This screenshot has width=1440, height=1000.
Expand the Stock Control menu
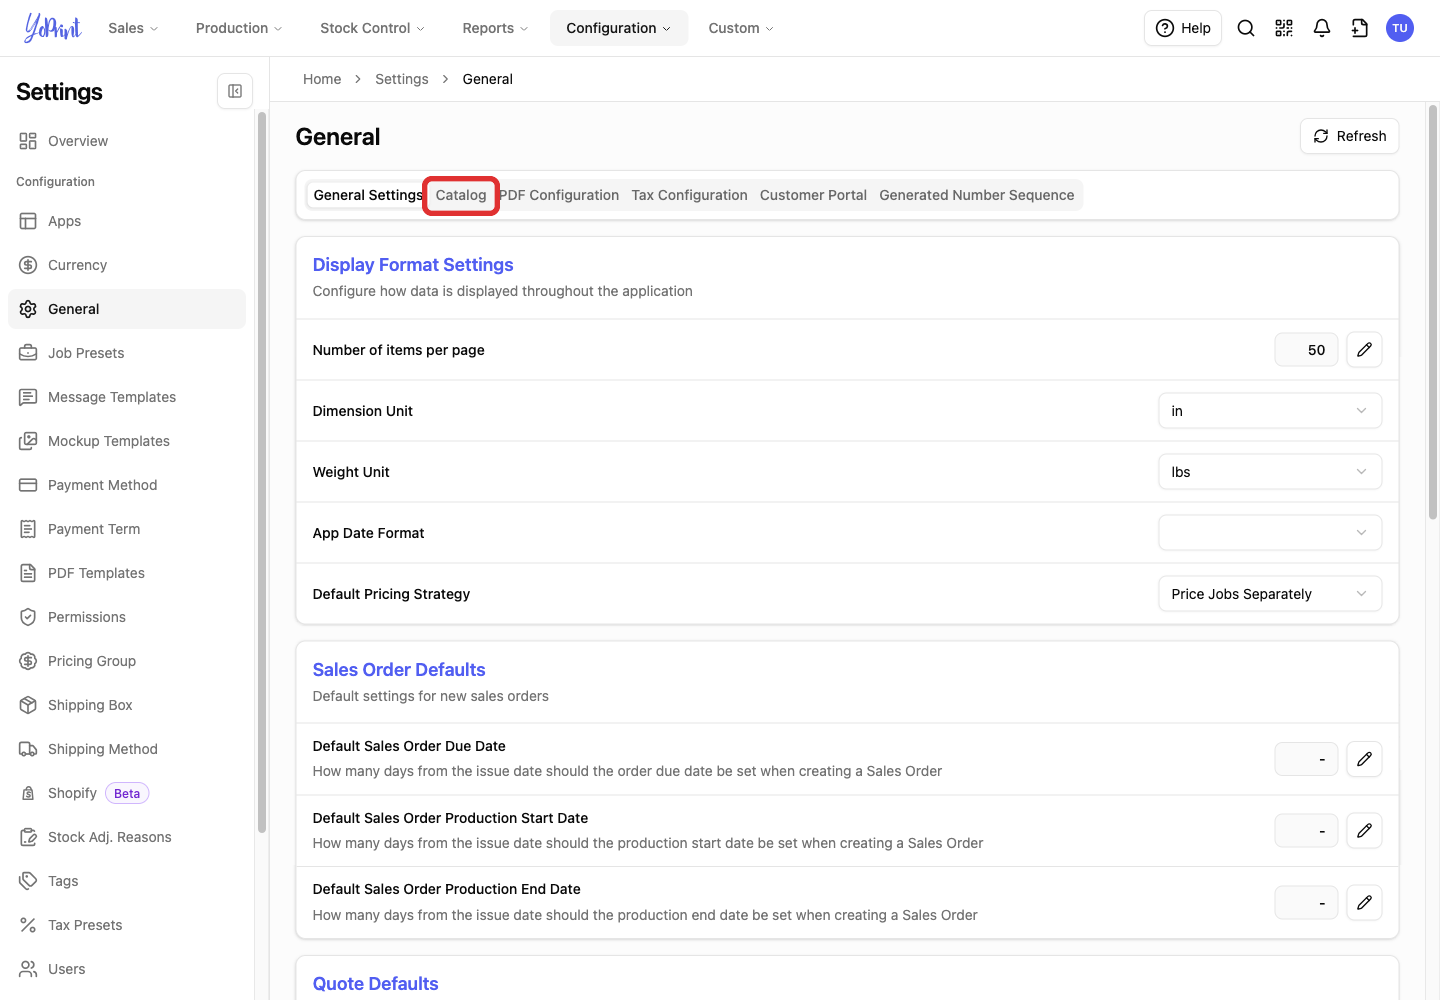pyautogui.click(x=372, y=28)
